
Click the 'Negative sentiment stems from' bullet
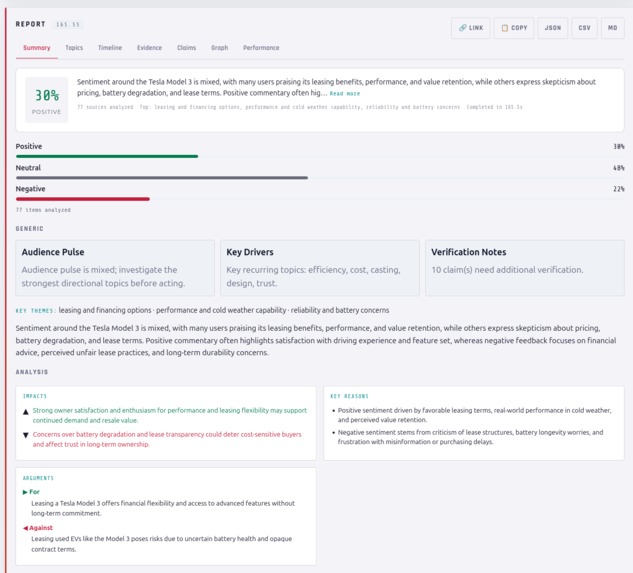tap(470, 437)
